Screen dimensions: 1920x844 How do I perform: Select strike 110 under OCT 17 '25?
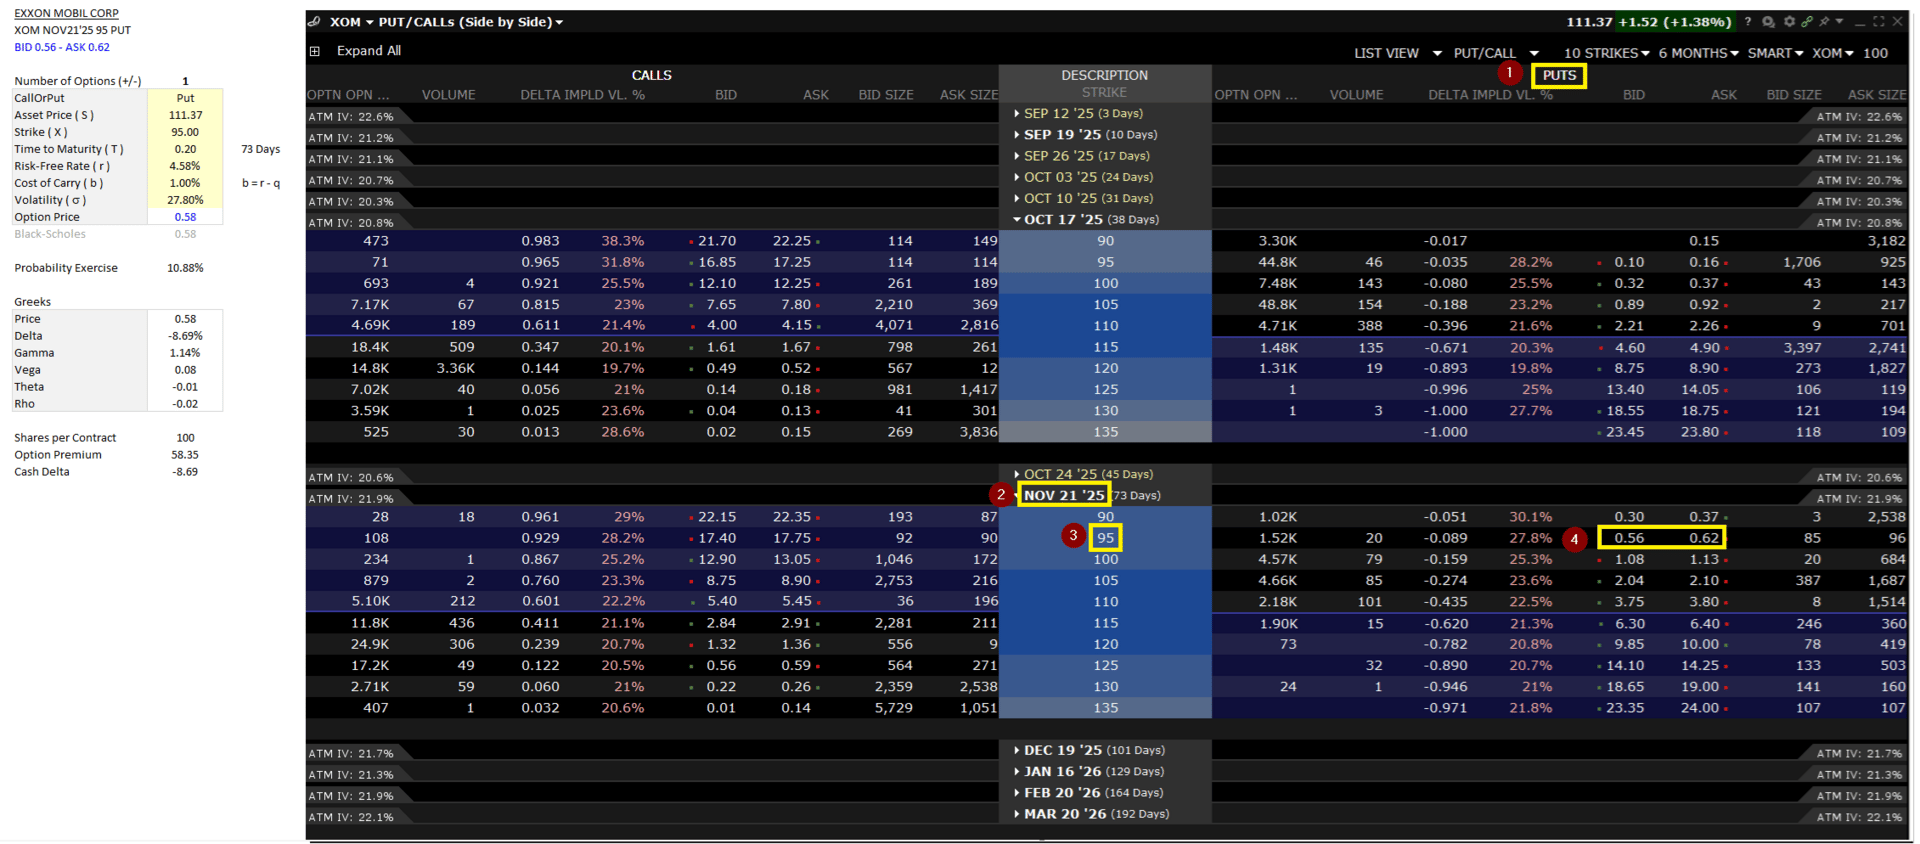(1105, 326)
